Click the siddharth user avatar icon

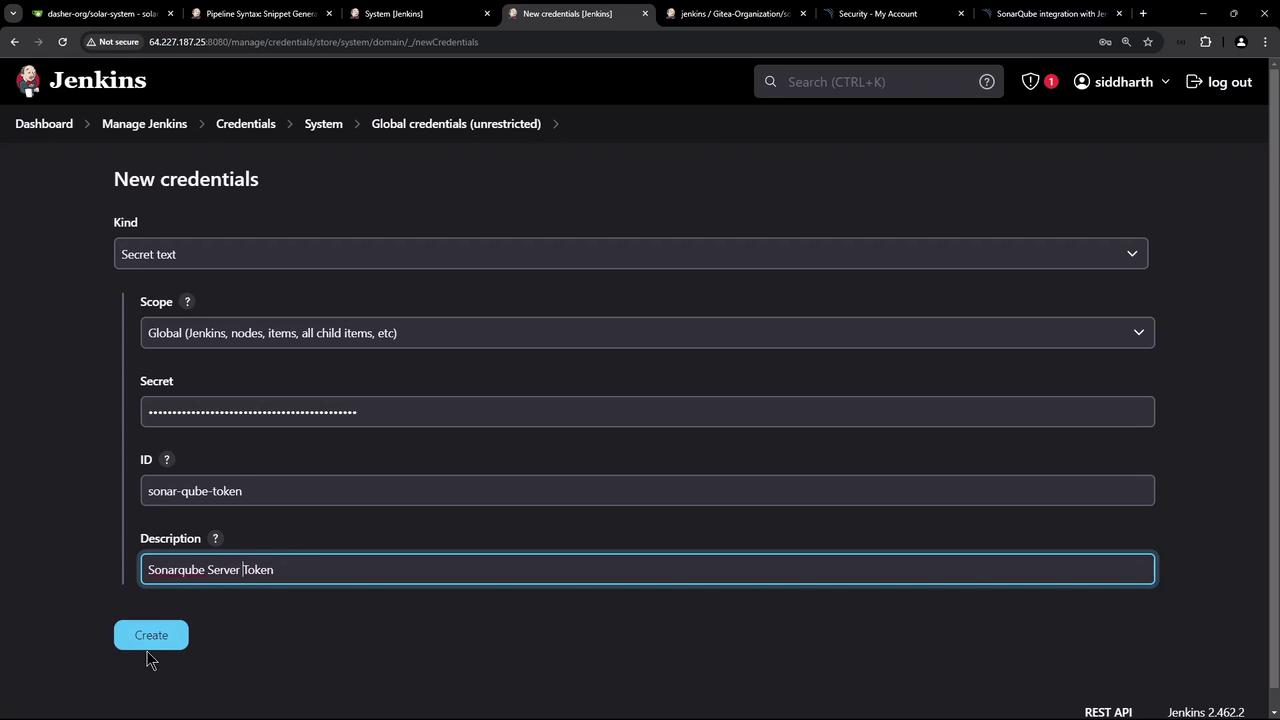1082,82
